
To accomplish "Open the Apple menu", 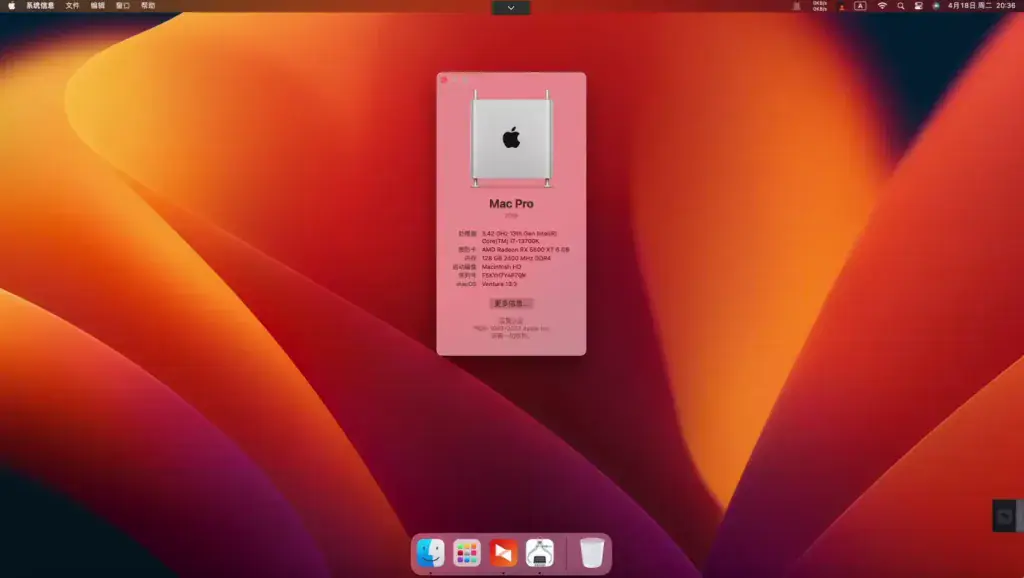I will tap(11, 6).
